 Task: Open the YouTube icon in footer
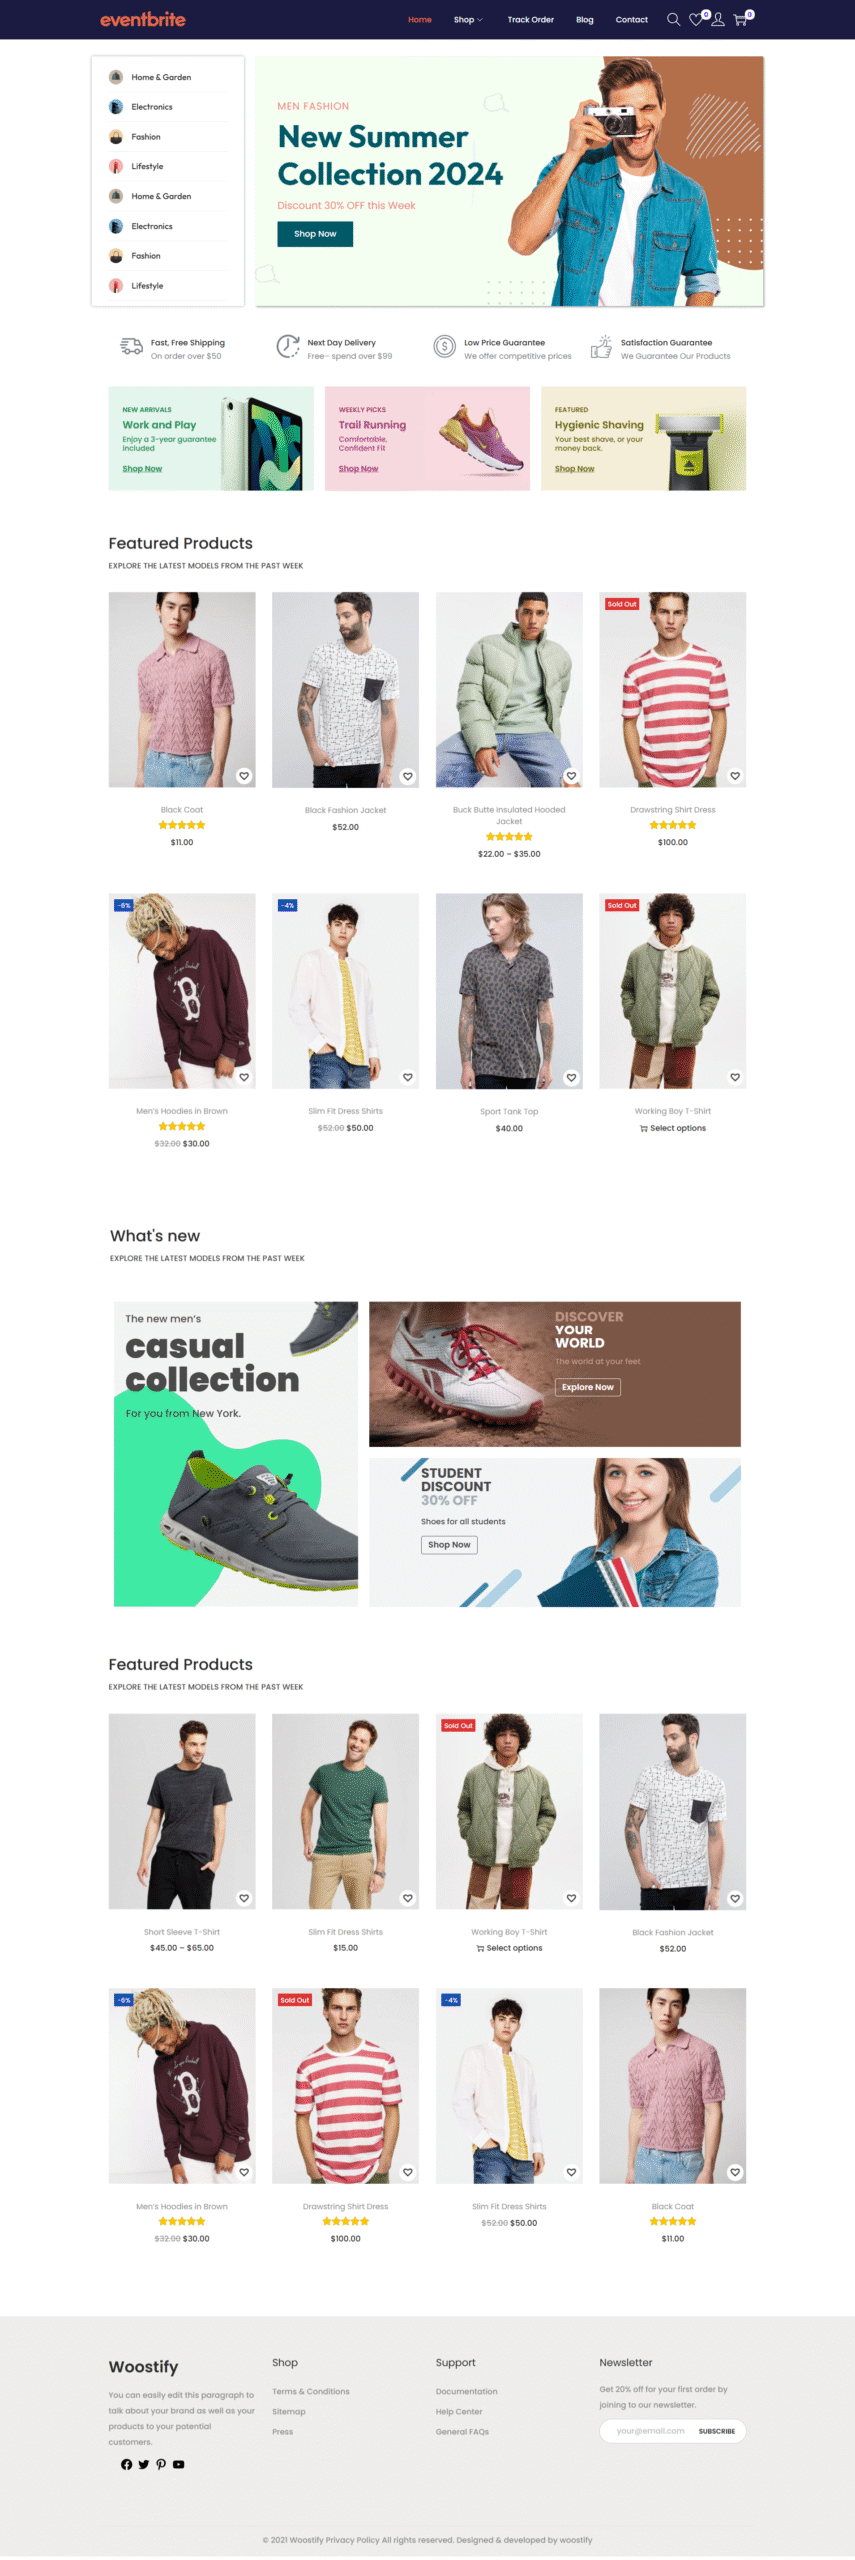[x=178, y=2464]
